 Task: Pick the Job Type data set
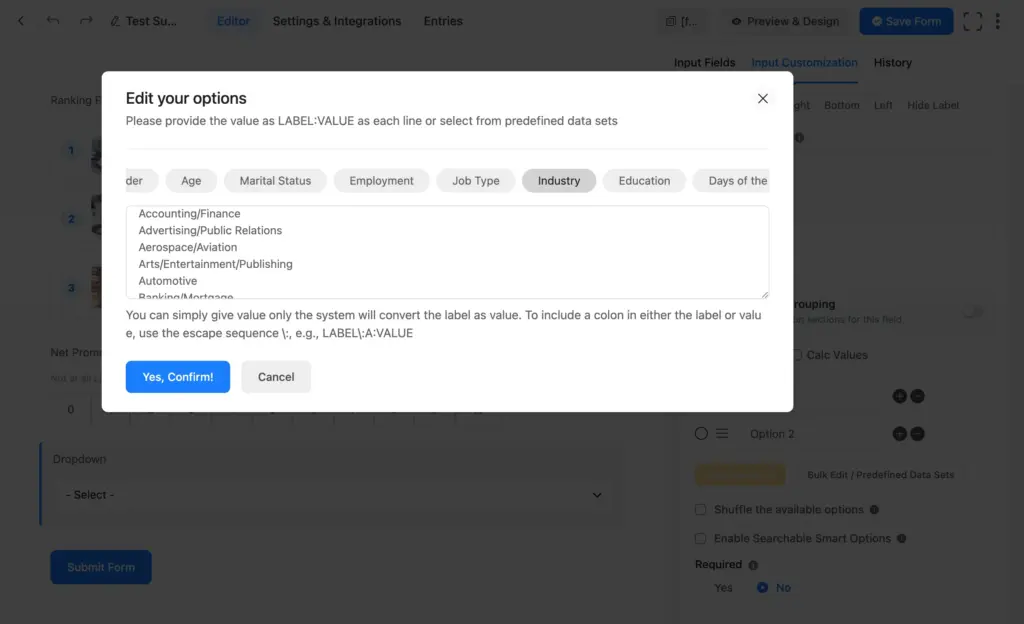coord(475,181)
